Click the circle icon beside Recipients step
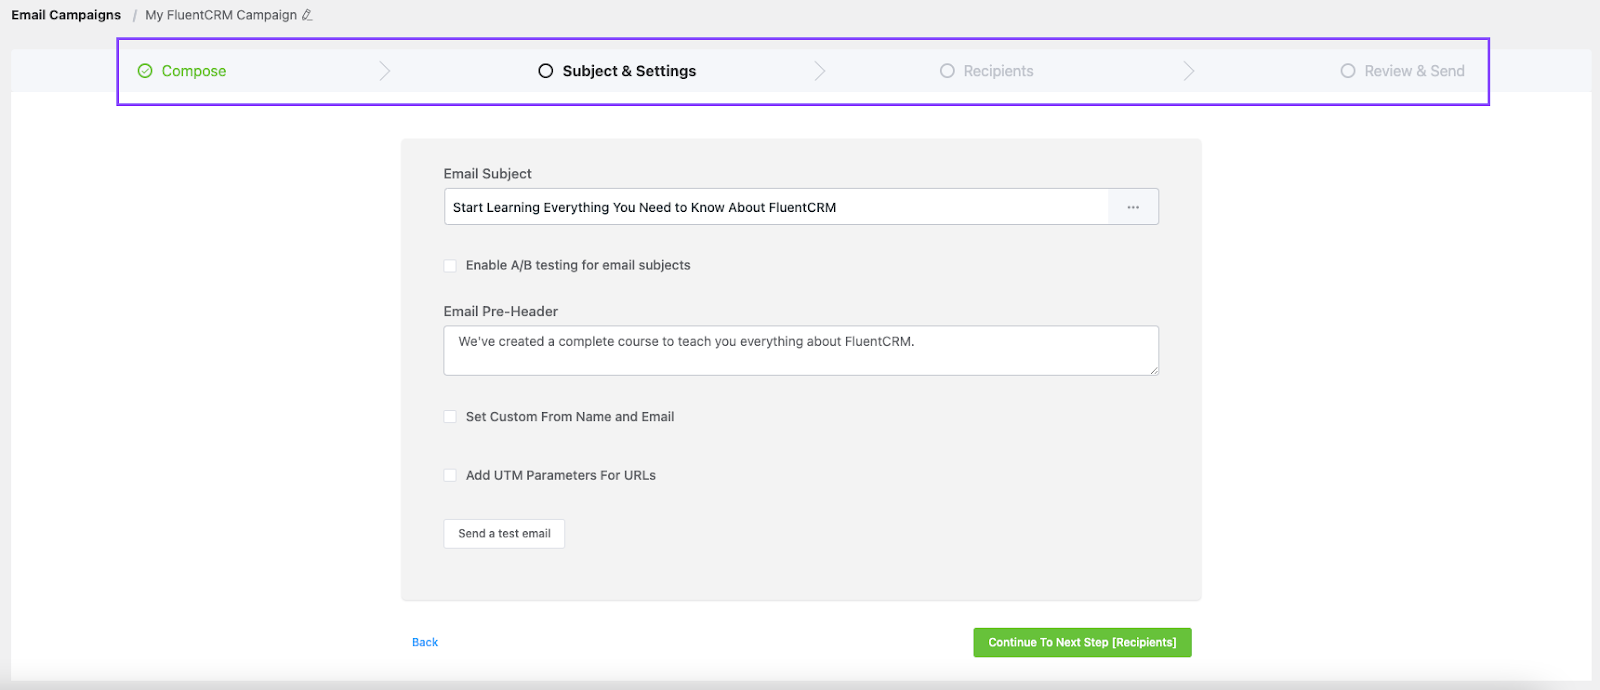This screenshot has width=1600, height=690. pyautogui.click(x=947, y=71)
